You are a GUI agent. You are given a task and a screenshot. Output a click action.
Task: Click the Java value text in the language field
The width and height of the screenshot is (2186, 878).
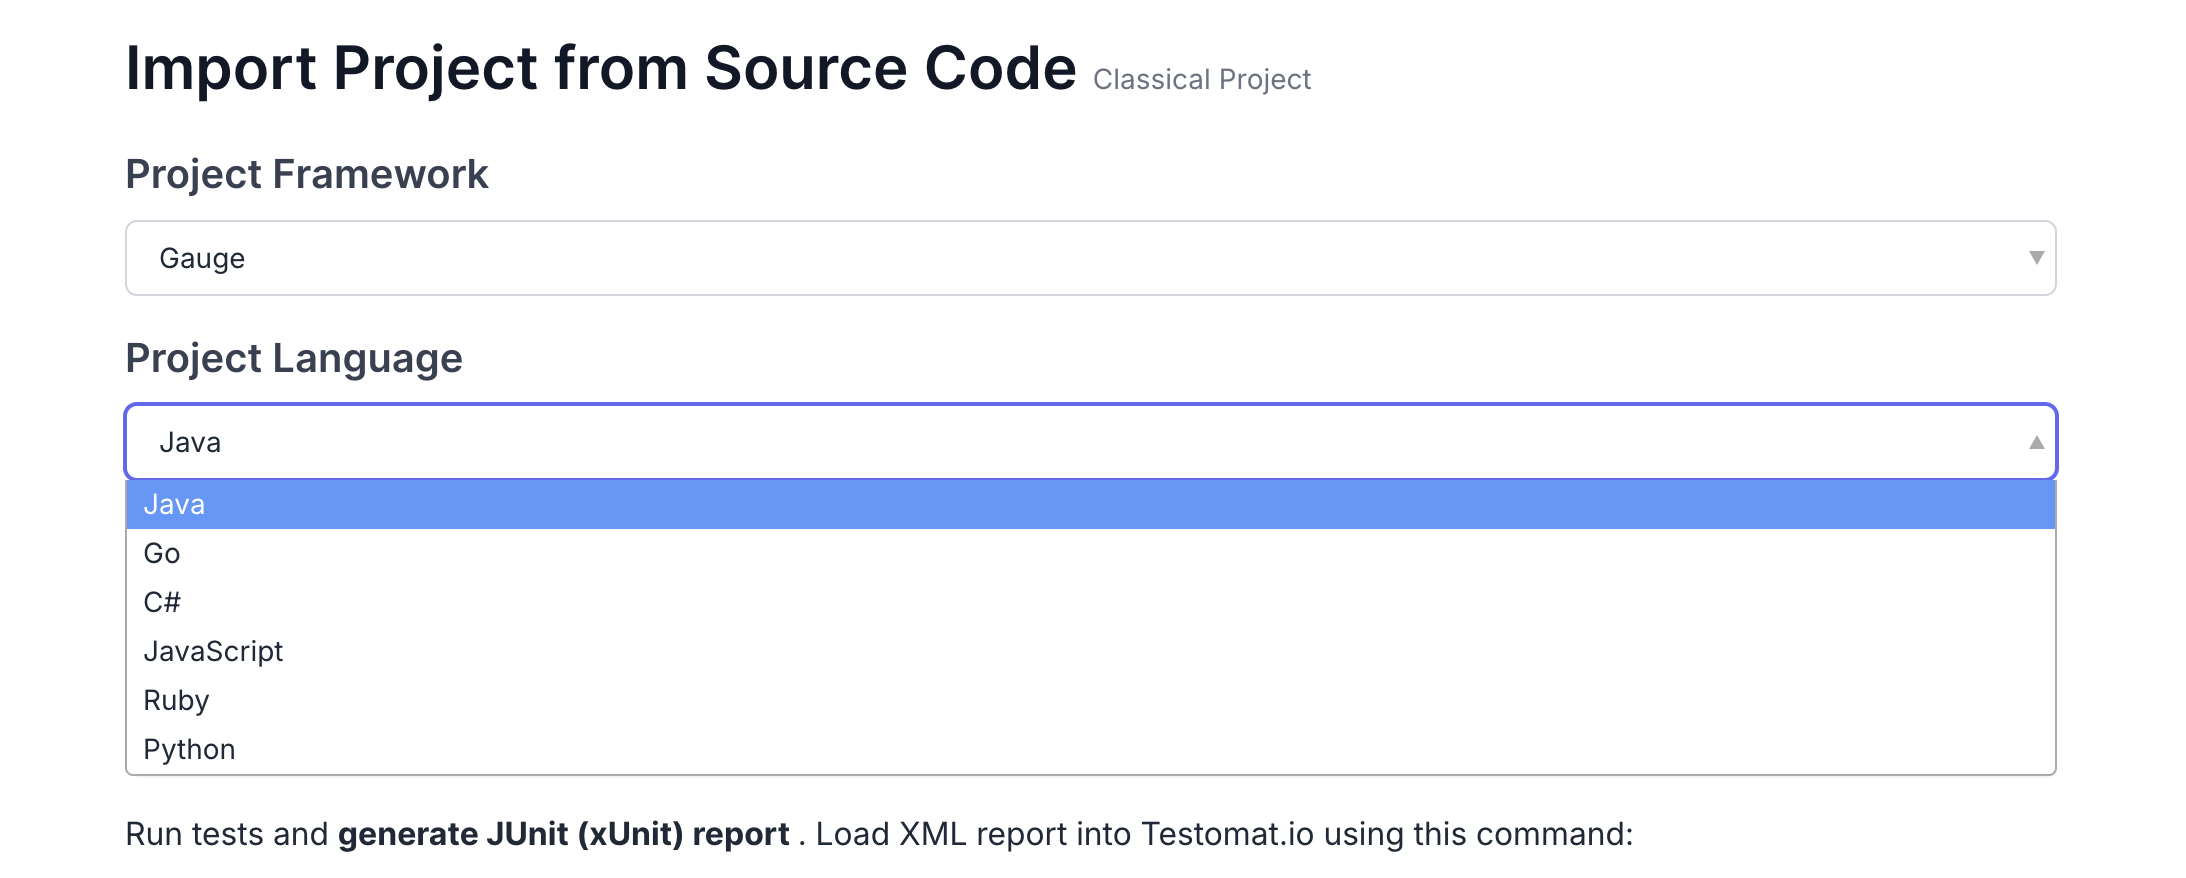[x=190, y=442]
